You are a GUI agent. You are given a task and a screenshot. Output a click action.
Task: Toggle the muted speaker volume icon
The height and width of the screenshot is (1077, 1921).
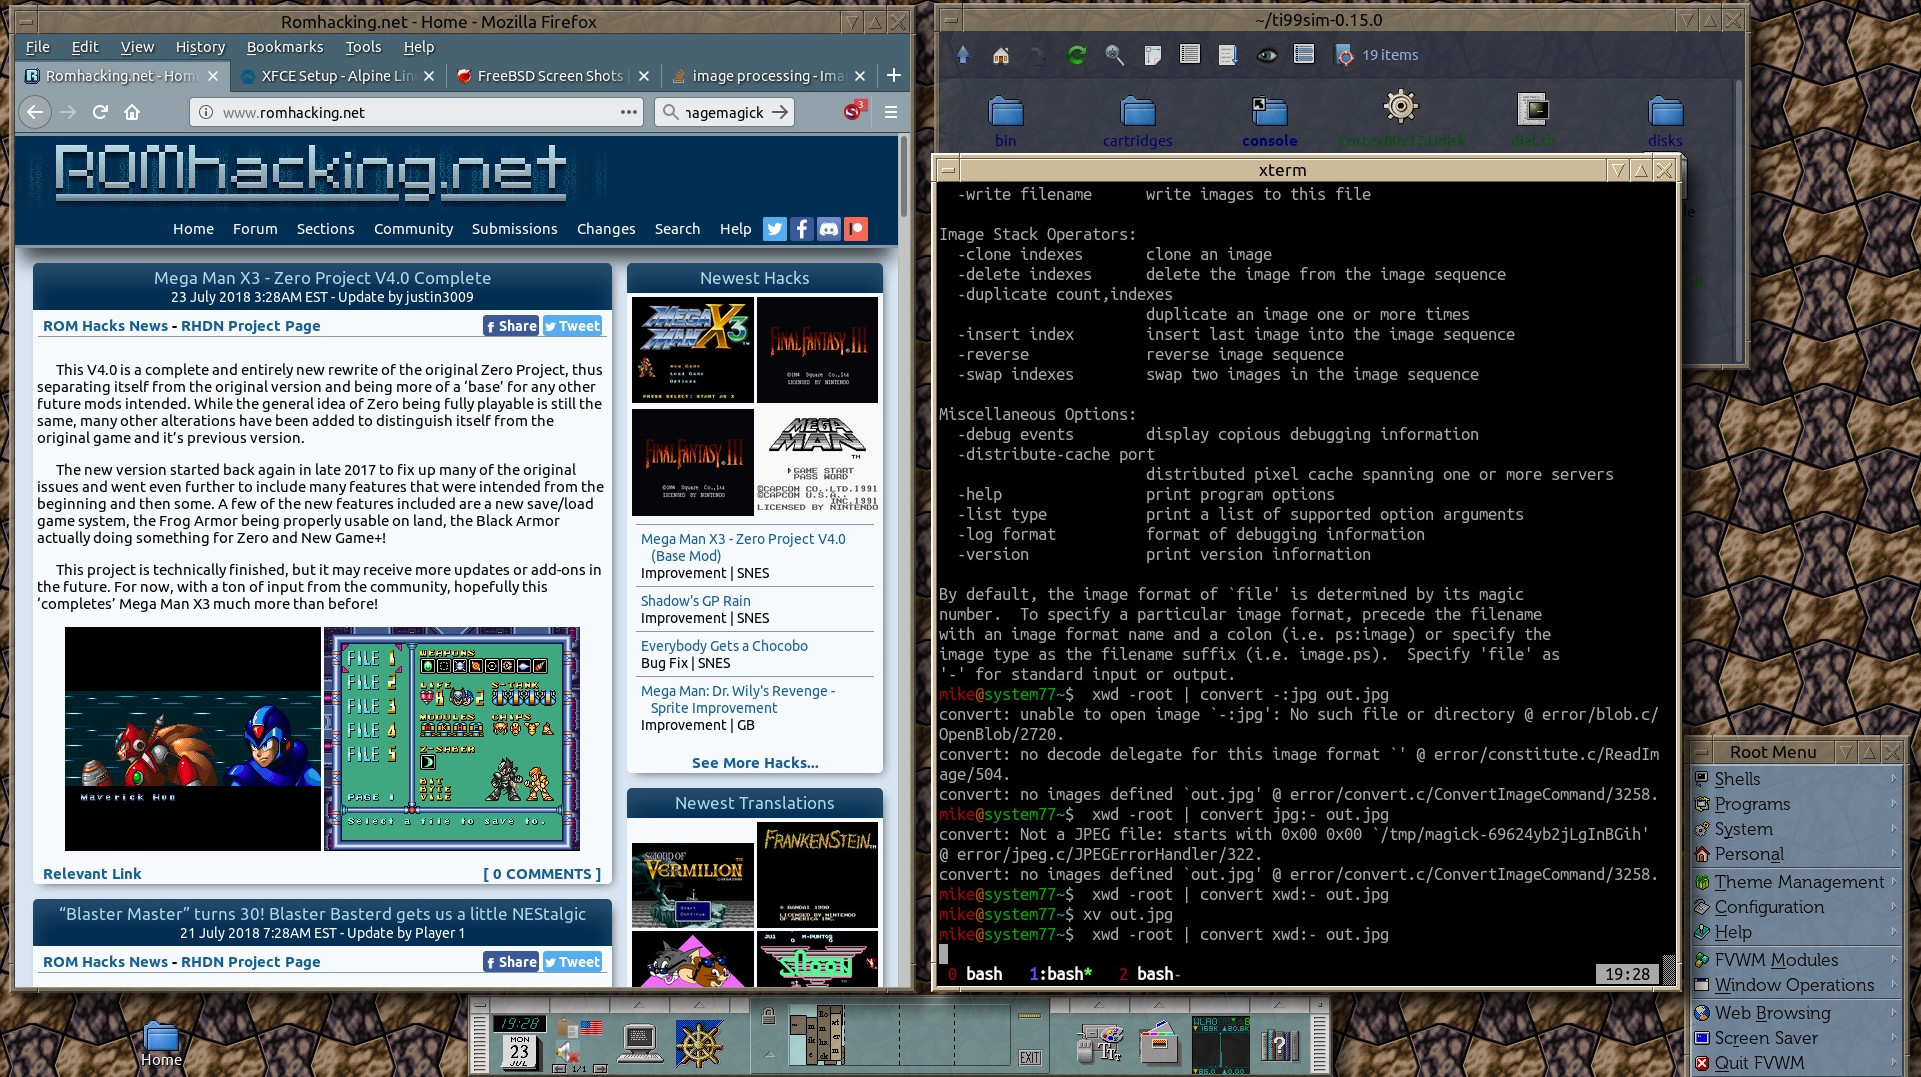(567, 1050)
